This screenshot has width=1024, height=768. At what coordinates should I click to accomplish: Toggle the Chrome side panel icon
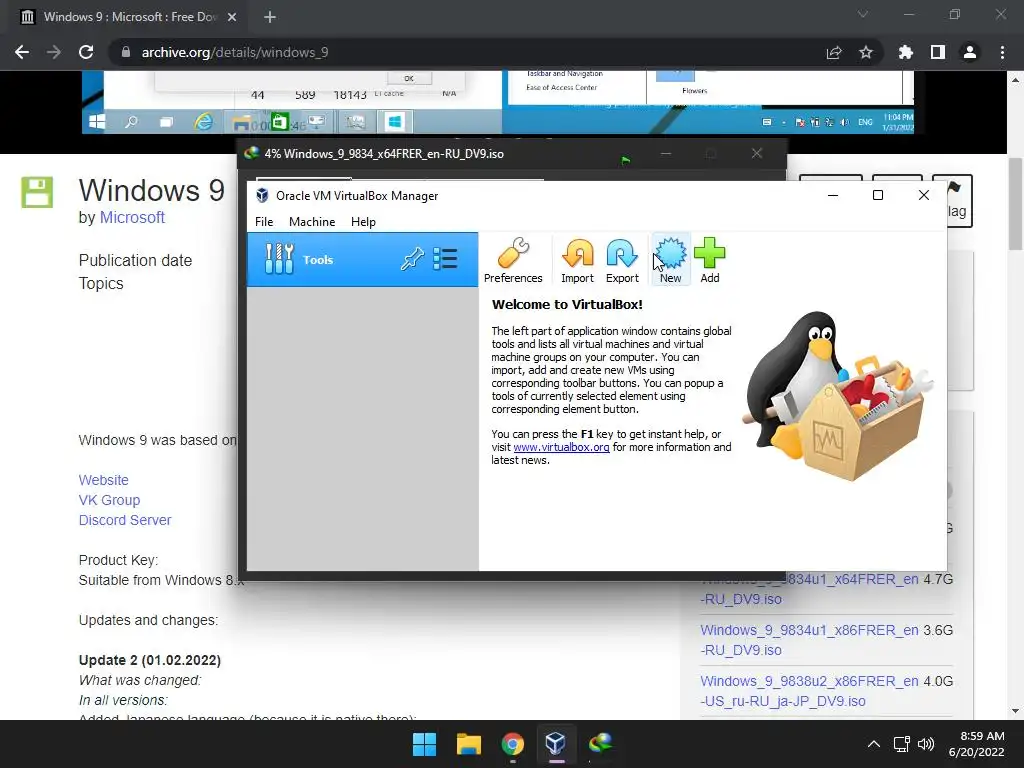point(938,52)
